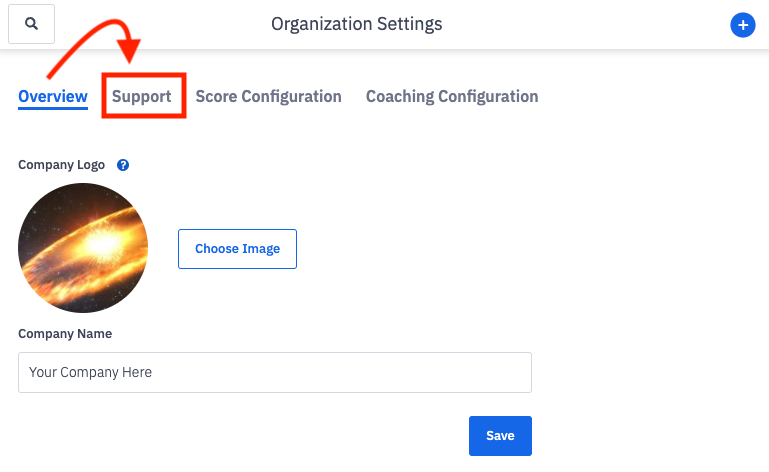Viewport: 769px width, 472px height.
Task: Click the Company Name field label
Action: click(x=65, y=334)
